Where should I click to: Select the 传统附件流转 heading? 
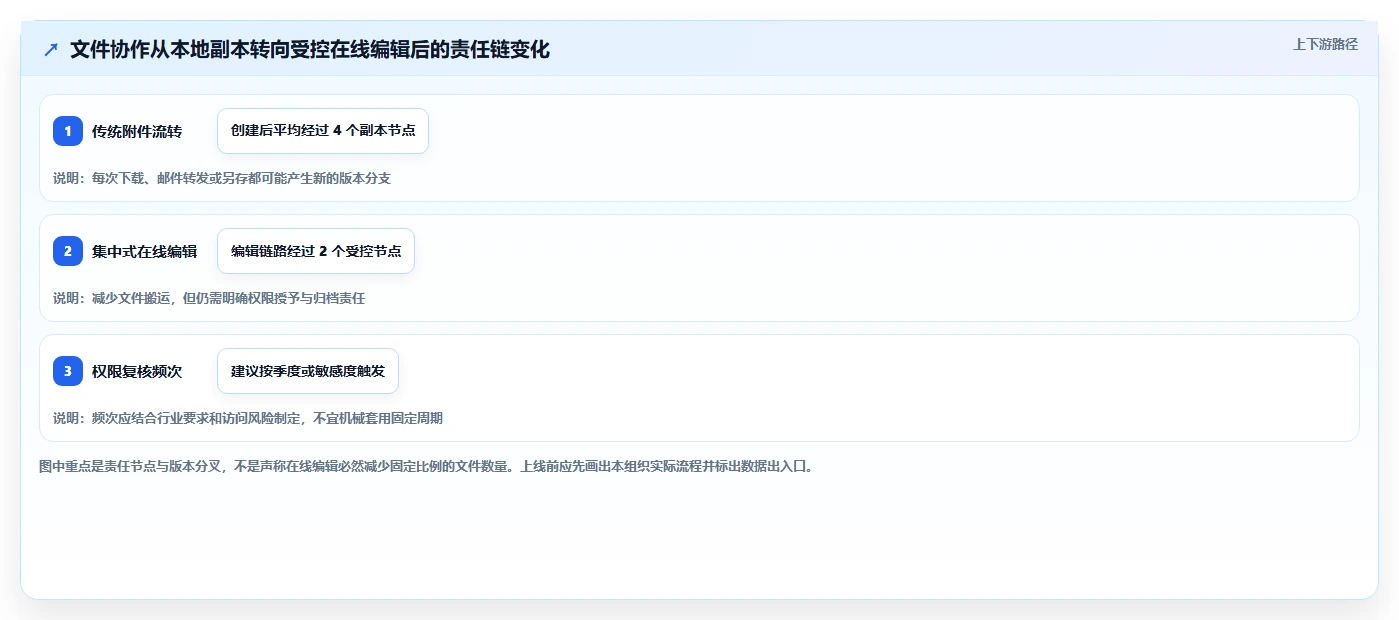tap(137, 131)
